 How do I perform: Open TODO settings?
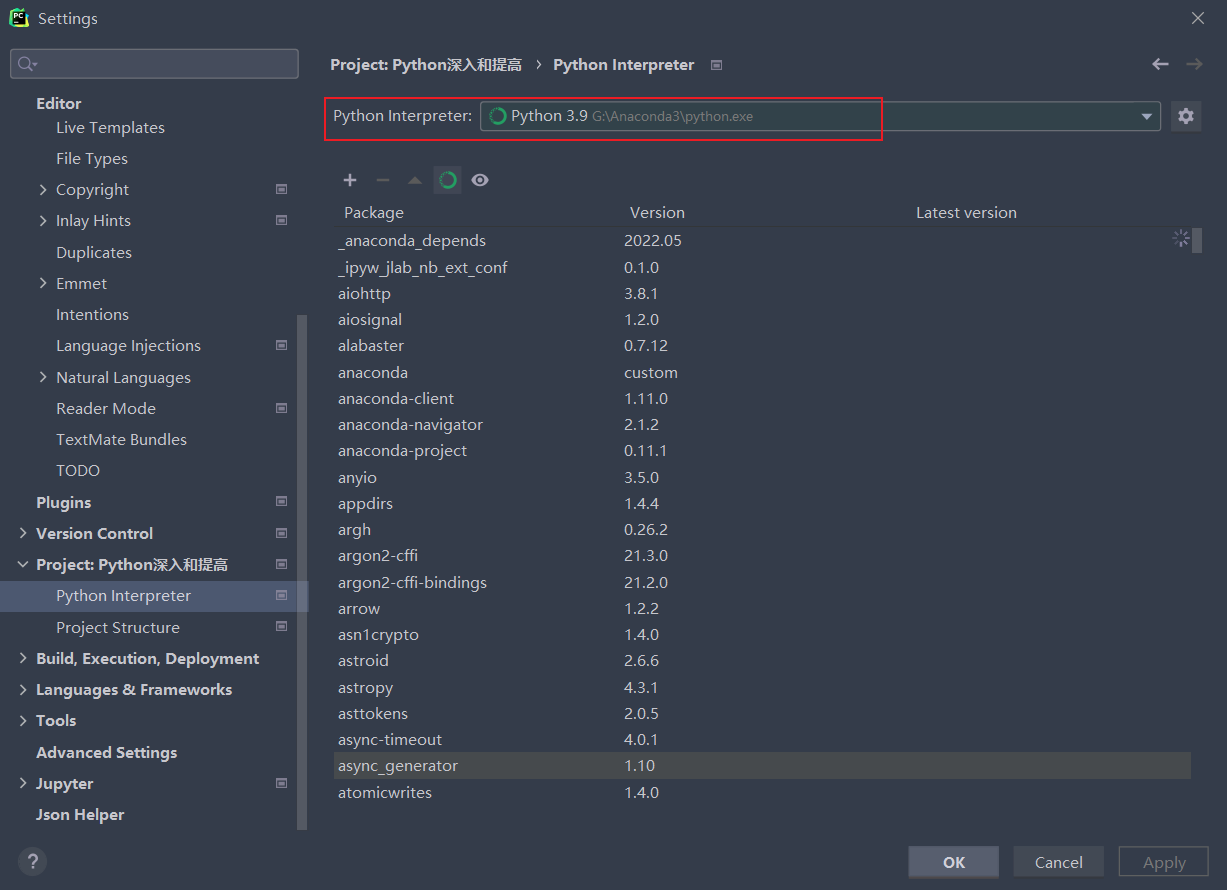(x=78, y=470)
